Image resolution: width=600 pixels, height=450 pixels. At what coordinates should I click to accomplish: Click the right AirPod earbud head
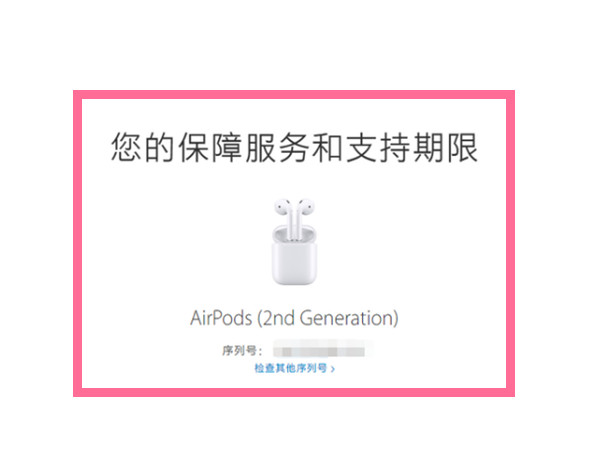coord(307,207)
